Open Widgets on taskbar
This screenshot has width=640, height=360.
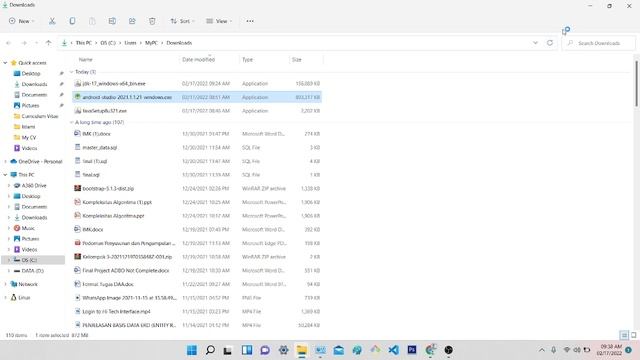coord(247,350)
